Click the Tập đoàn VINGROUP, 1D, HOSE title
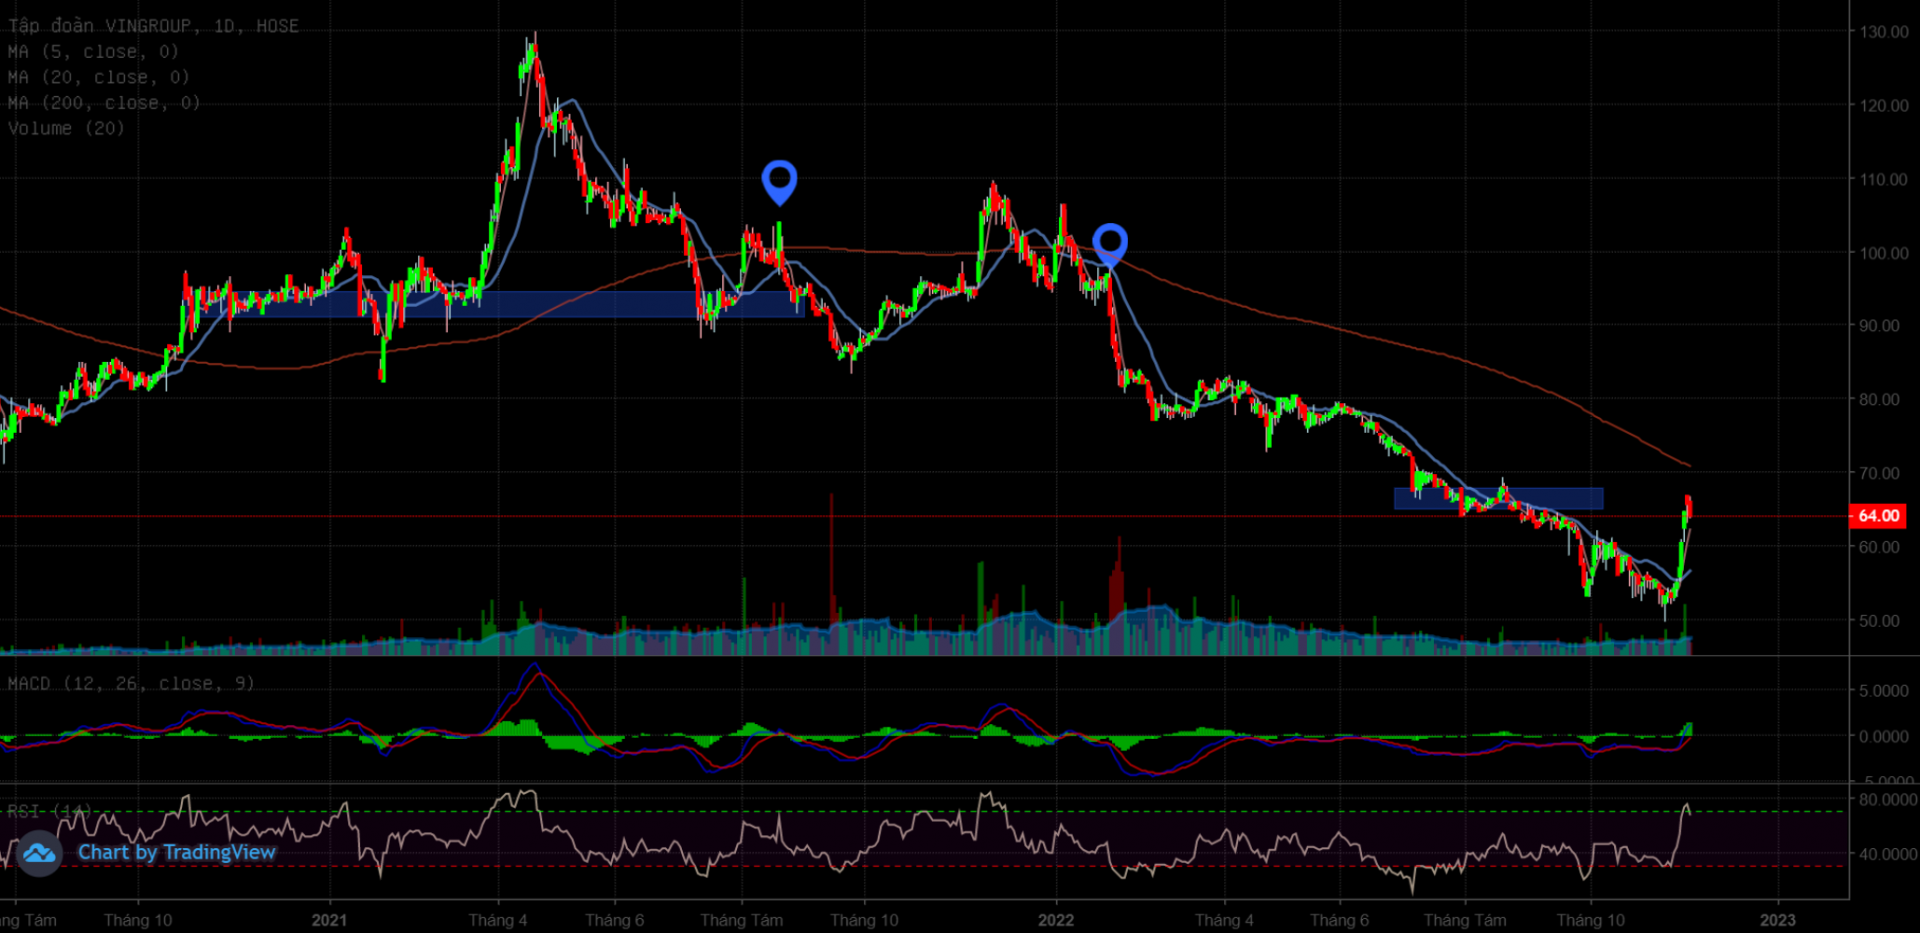Viewport: 1920px width, 933px height. (153, 26)
